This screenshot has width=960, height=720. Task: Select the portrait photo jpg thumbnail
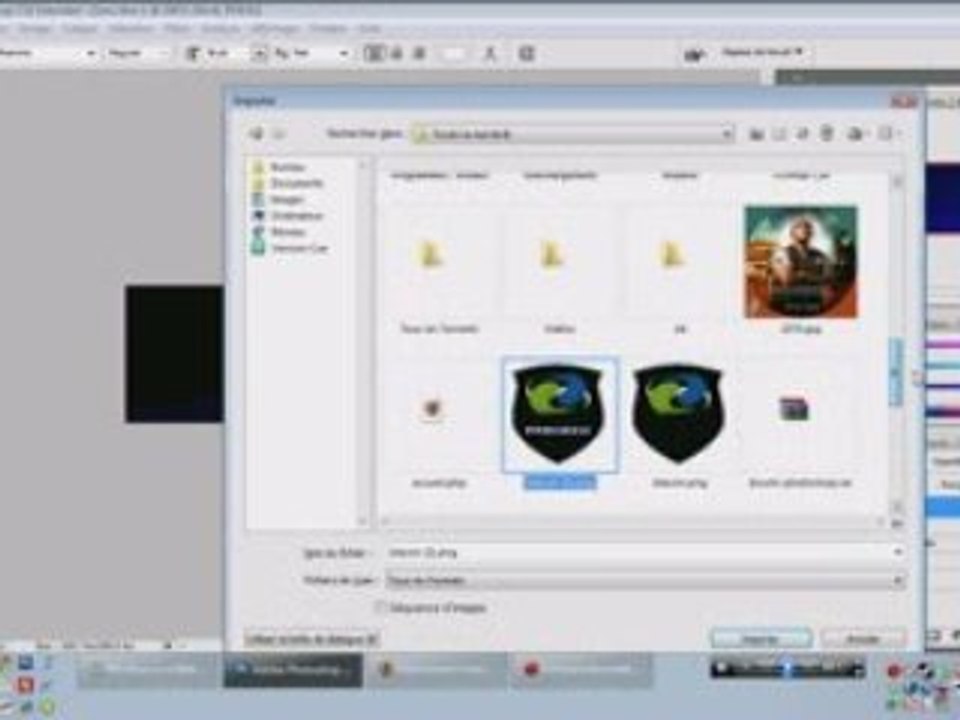[801, 262]
